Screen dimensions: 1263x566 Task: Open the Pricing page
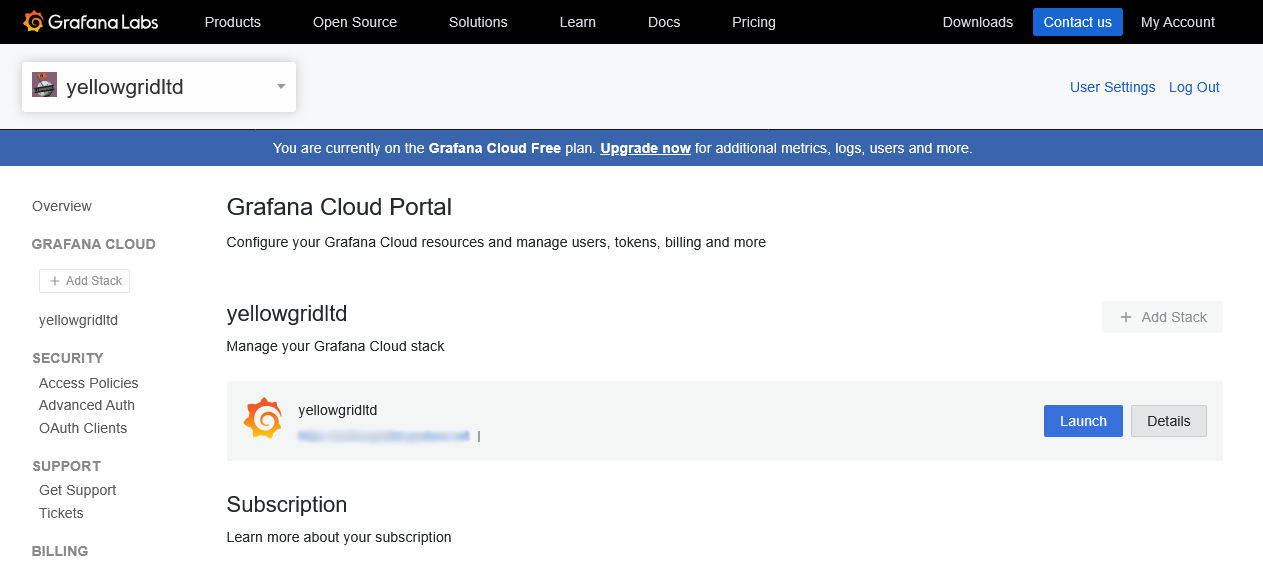753,22
